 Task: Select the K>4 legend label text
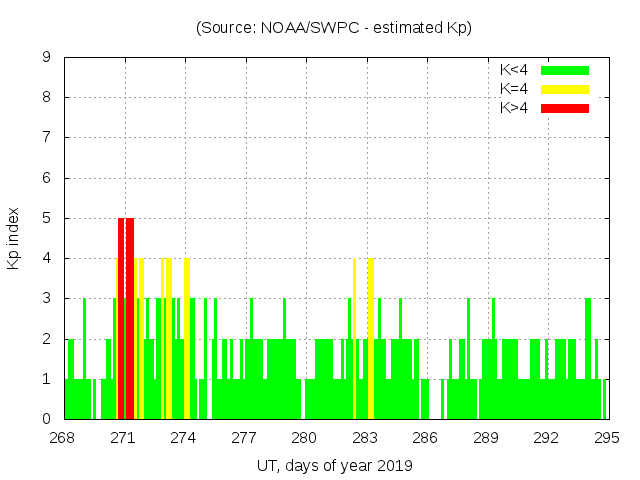[515, 107]
